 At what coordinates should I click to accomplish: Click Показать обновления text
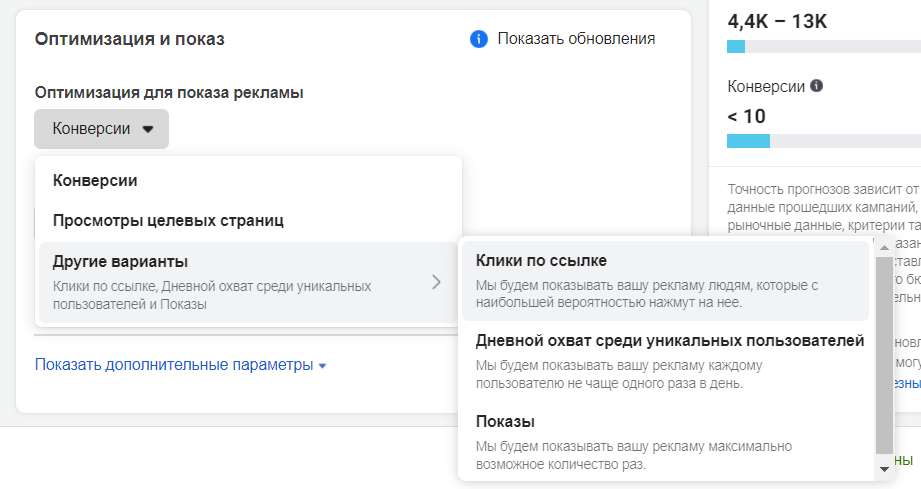[576, 39]
